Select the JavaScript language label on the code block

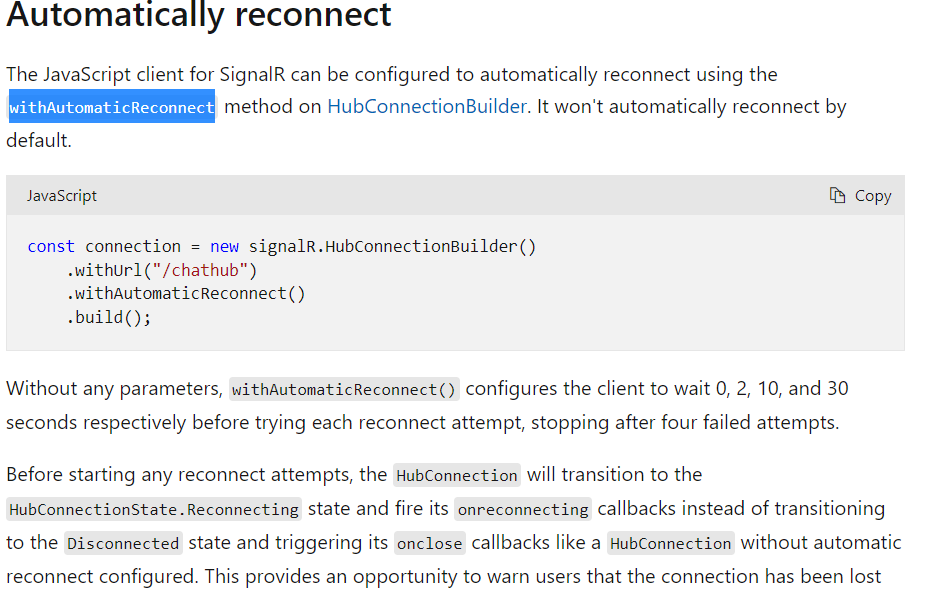[x=61, y=195]
